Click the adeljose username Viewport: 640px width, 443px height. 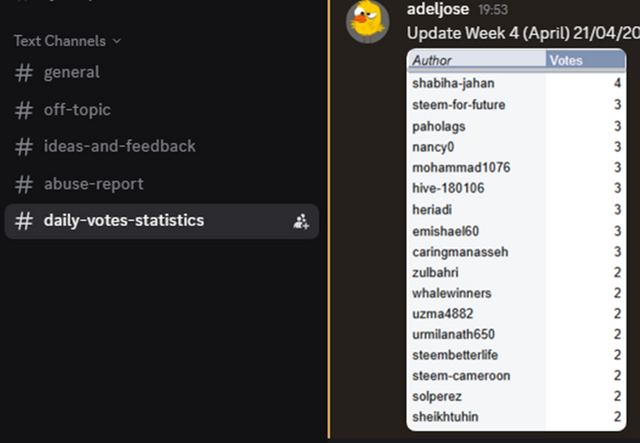coord(438,9)
